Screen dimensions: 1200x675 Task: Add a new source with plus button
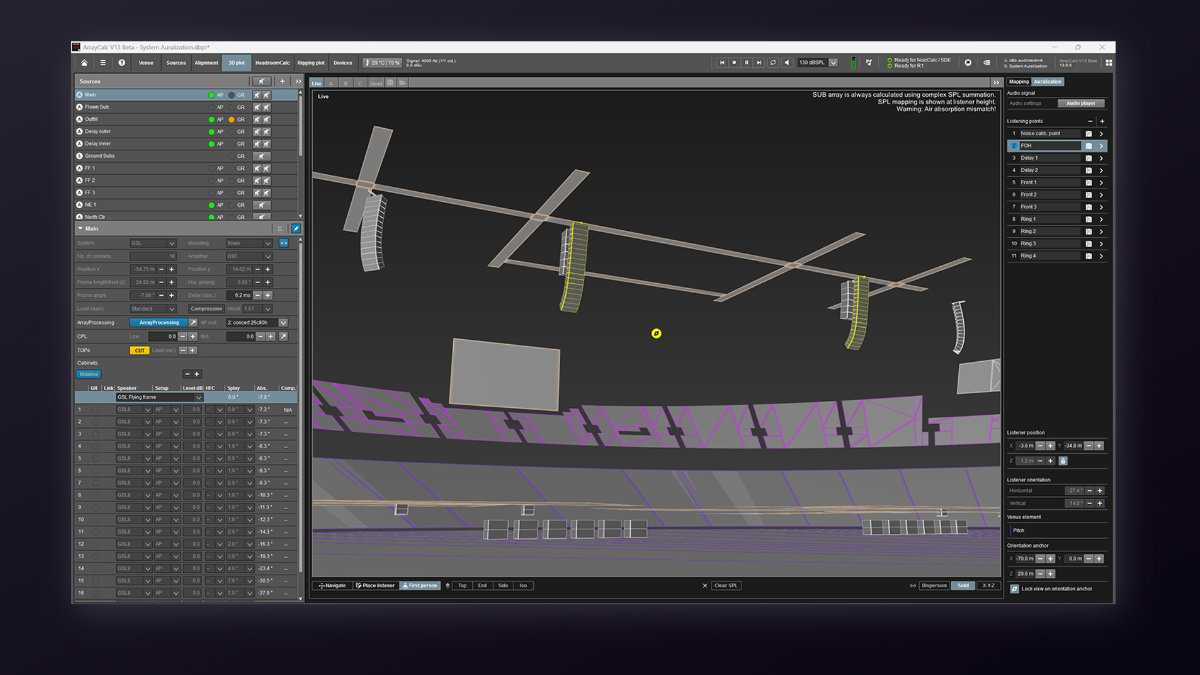(282, 81)
